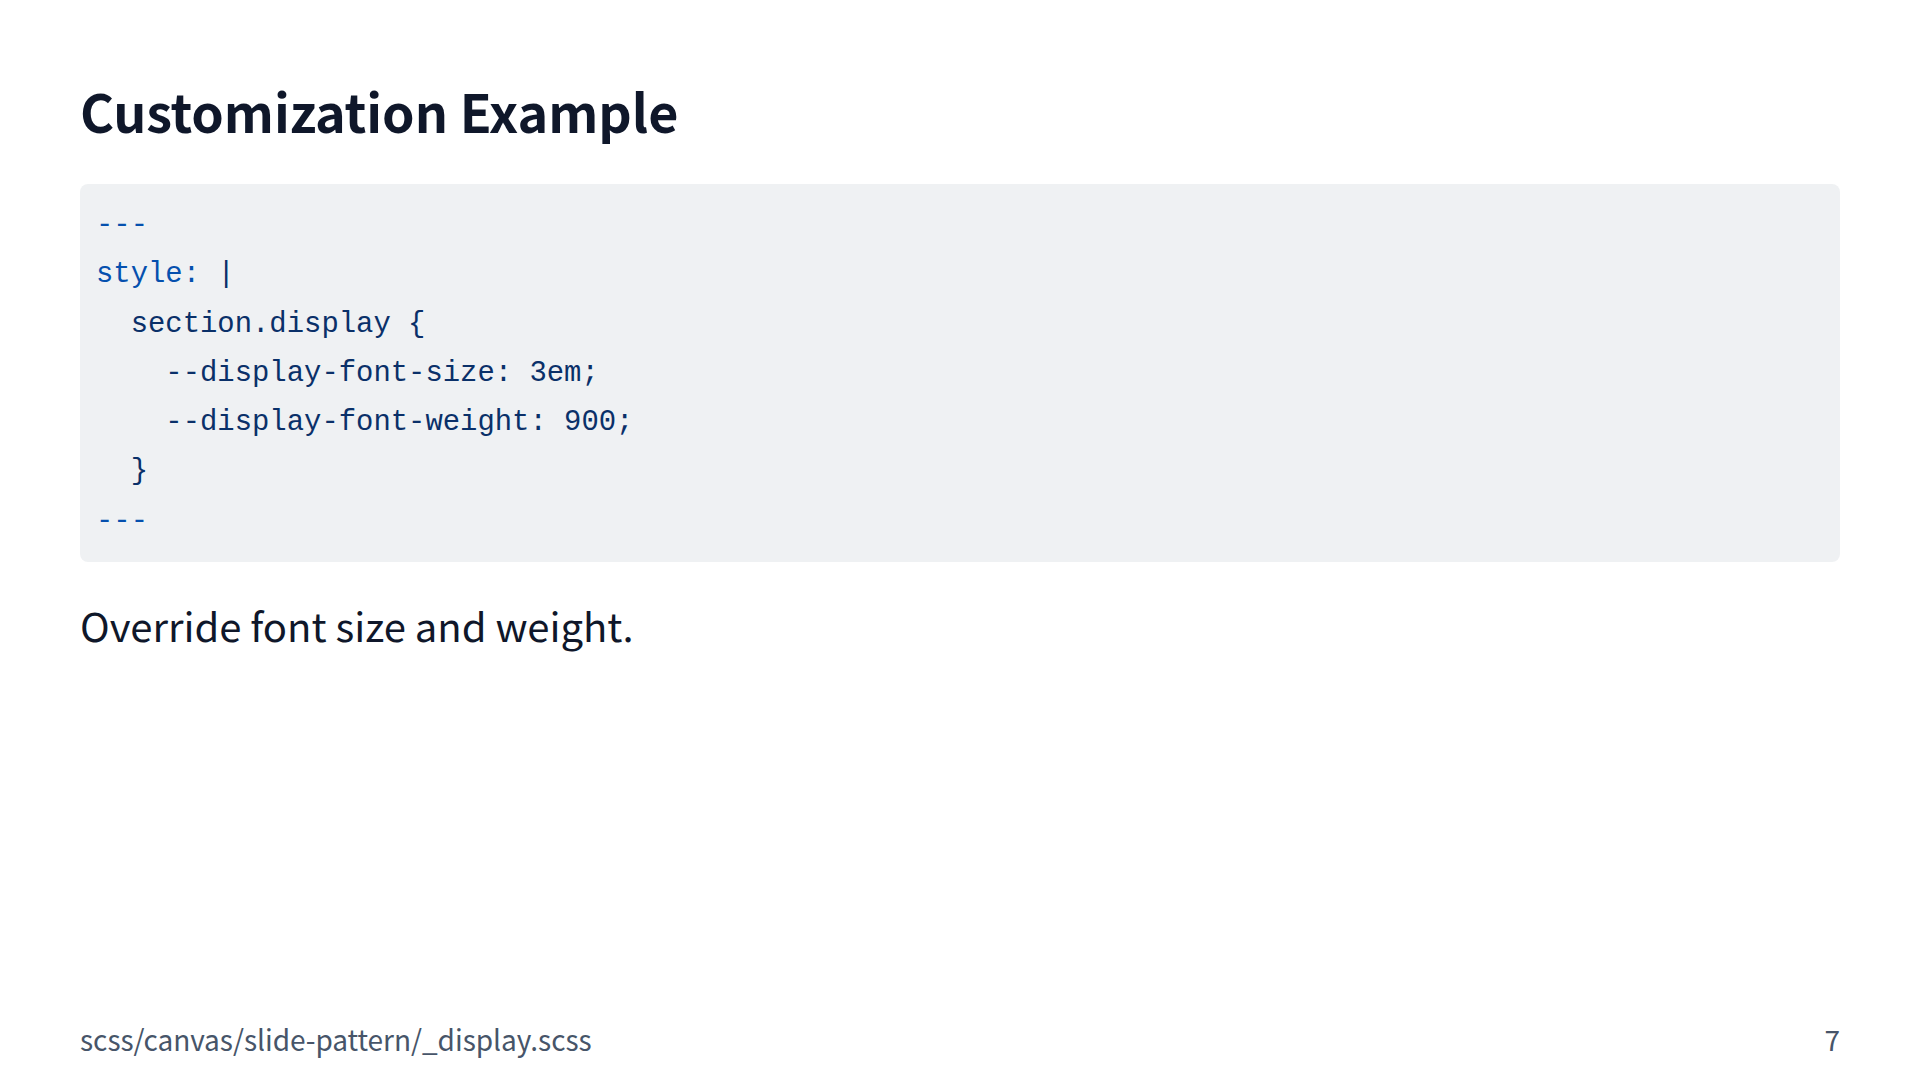Click the closing curly brace in the code
The width and height of the screenshot is (1920, 1080).
pyautogui.click(x=139, y=470)
